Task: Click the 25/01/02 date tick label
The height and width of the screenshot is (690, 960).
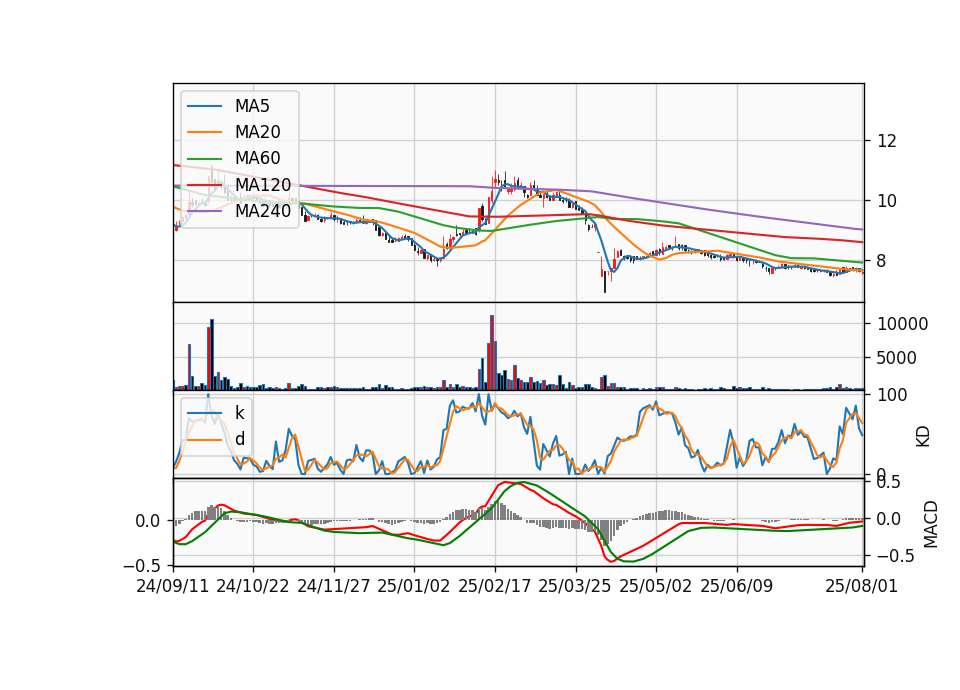Action: click(x=414, y=586)
